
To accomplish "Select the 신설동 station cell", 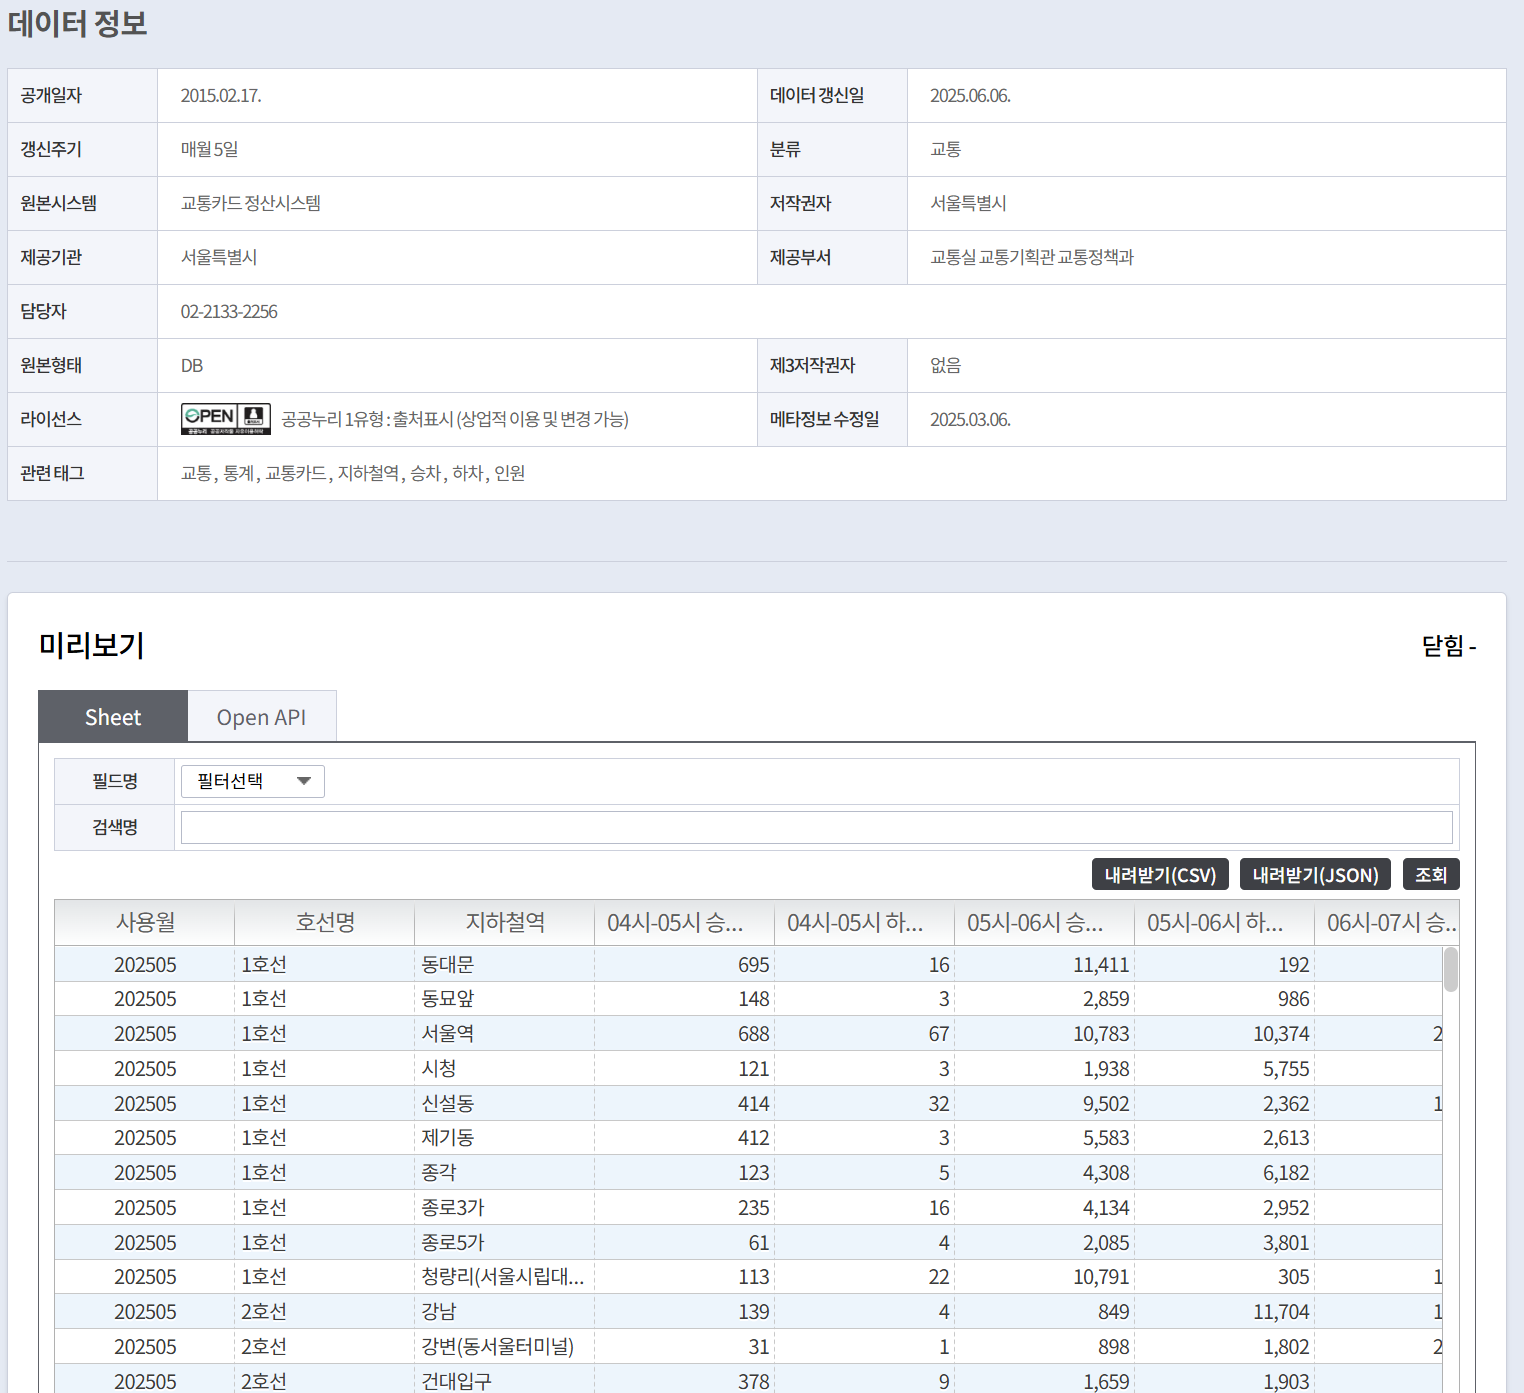I will (x=505, y=1103).
